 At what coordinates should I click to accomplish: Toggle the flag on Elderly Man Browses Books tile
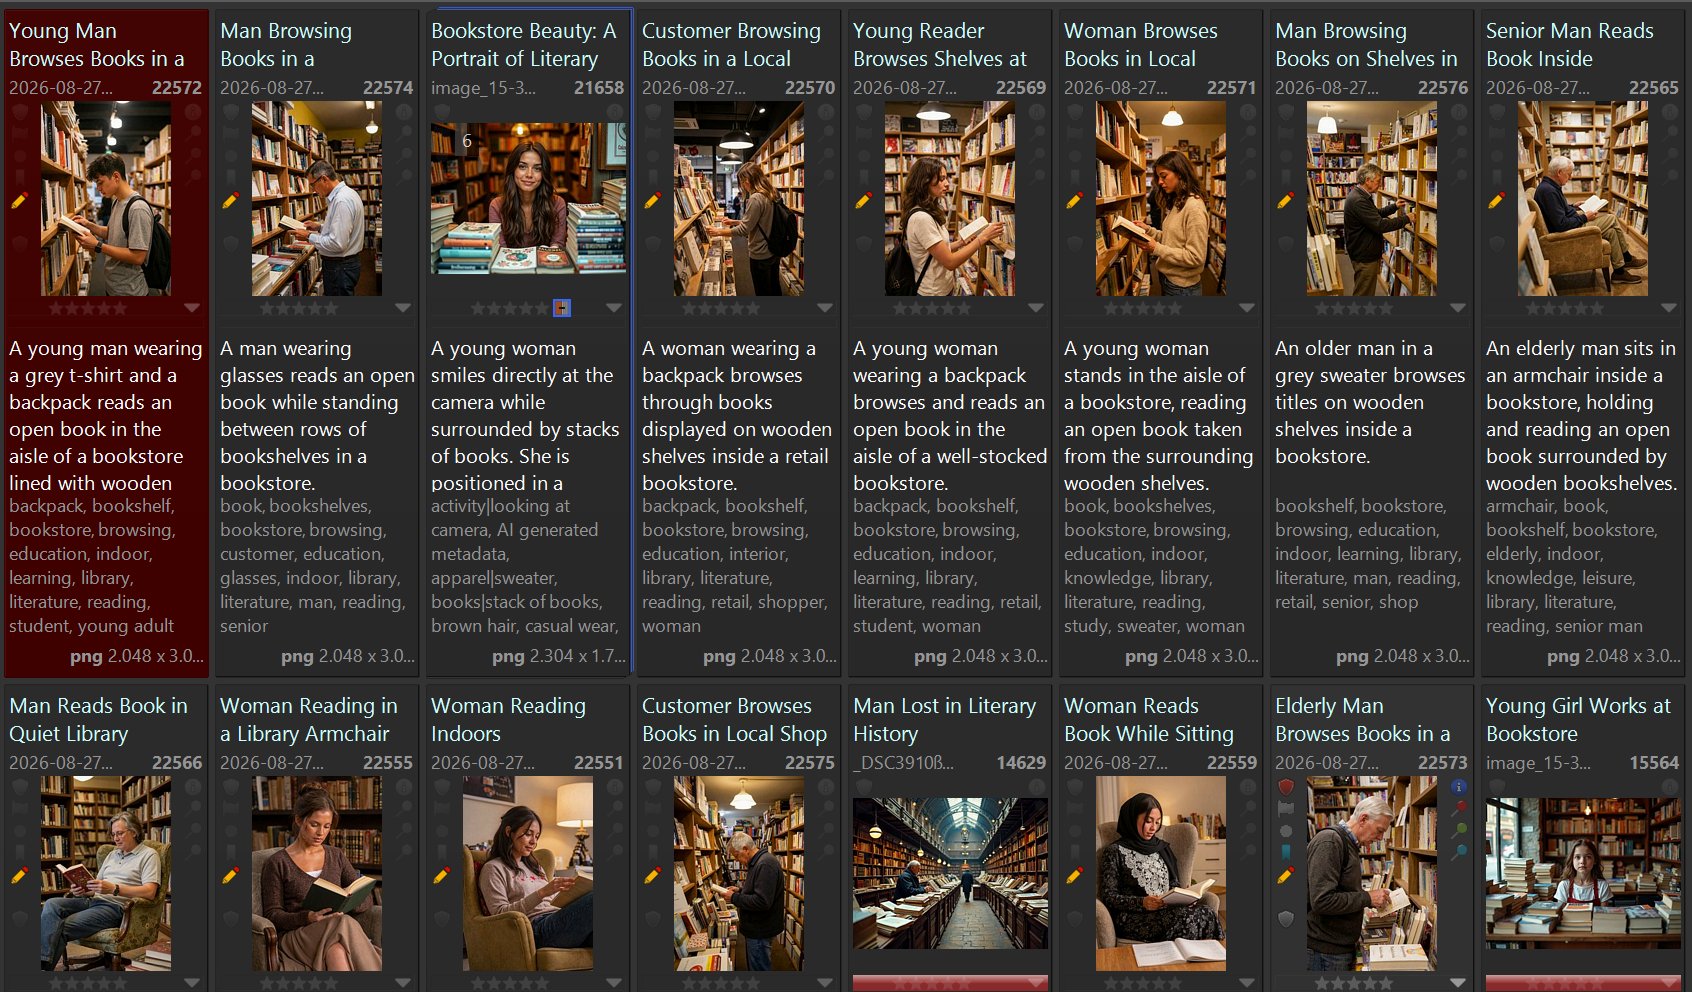1286,809
